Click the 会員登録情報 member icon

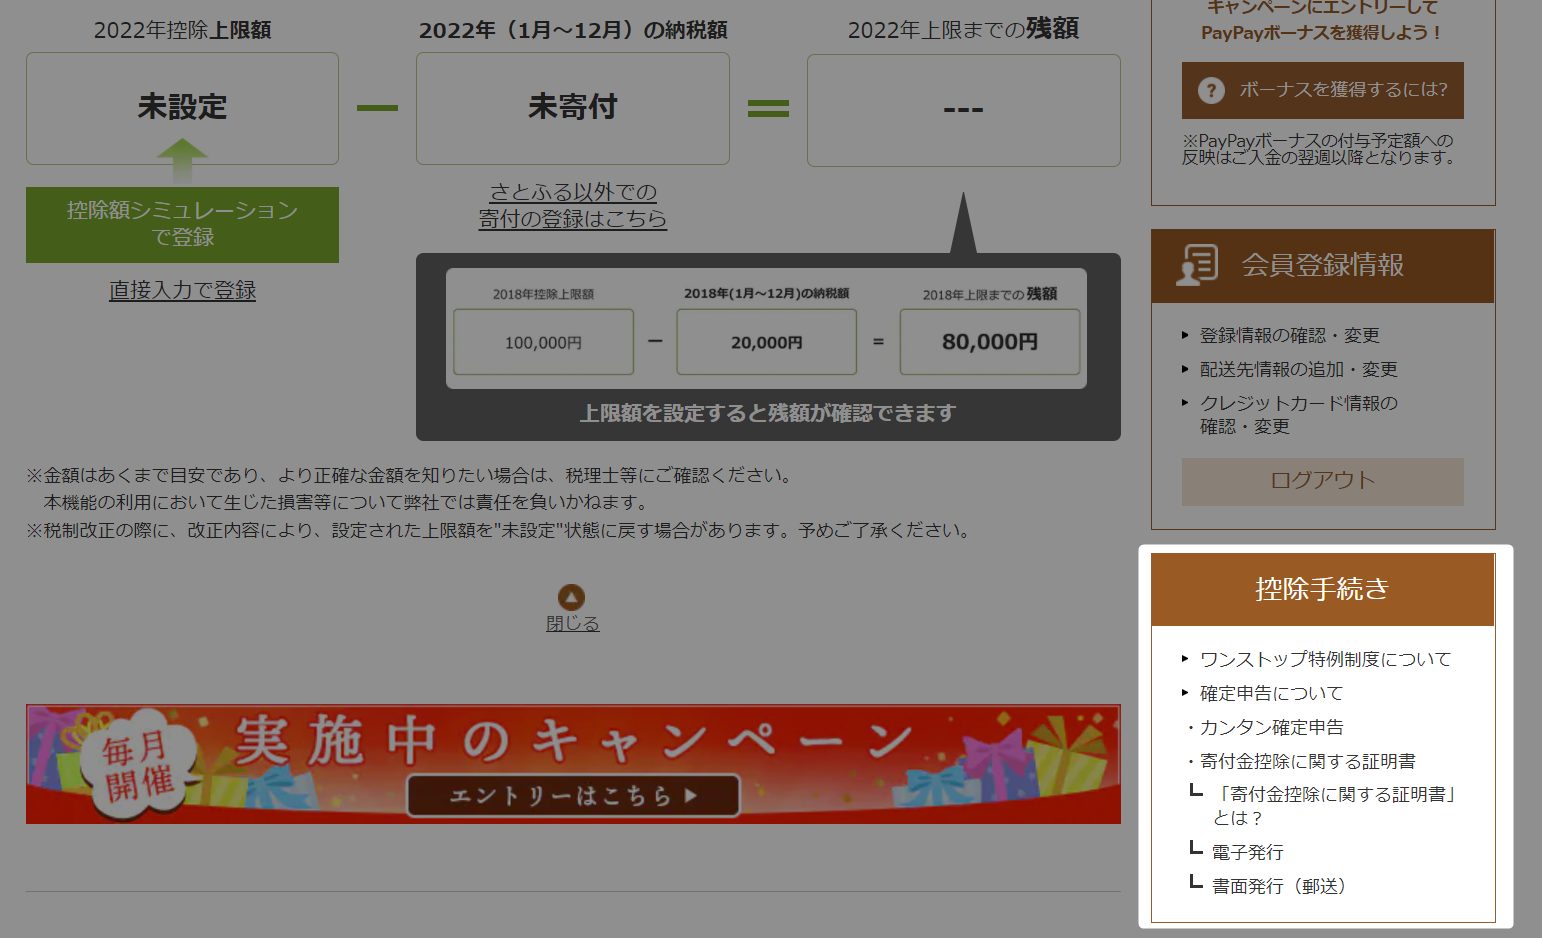(x=1197, y=265)
